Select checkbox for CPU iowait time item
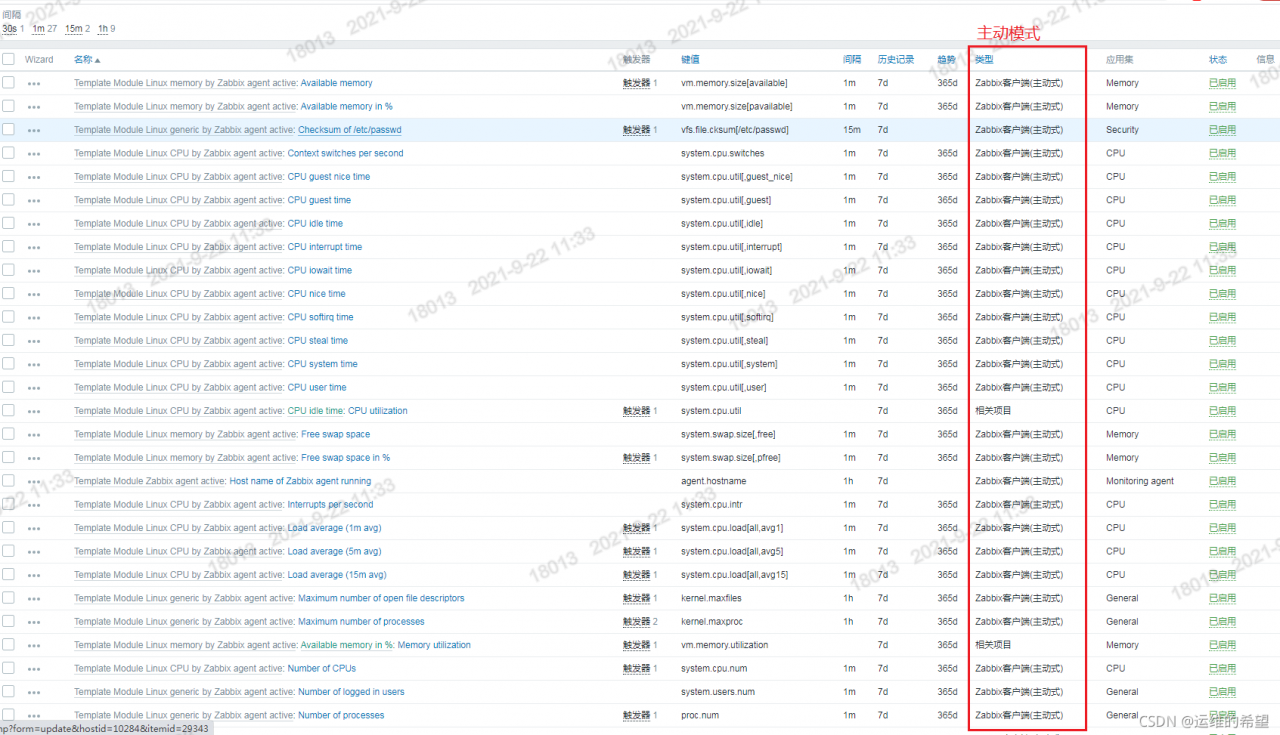 pyautogui.click(x=8, y=270)
